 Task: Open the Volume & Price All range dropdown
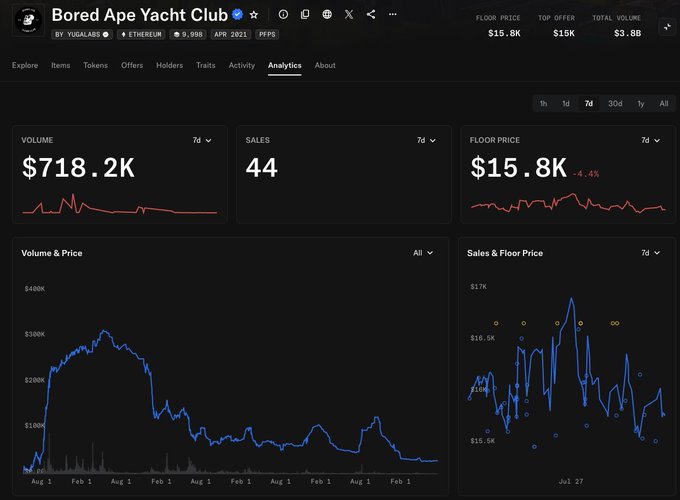click(x=423, y=253)
